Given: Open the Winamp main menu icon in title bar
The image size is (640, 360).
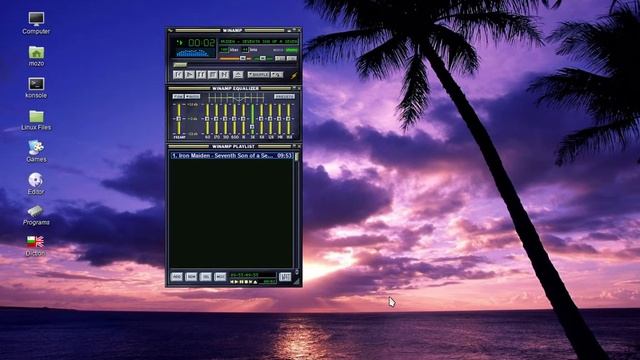Looking at the screenshot, I should click(x=171, y=30).
